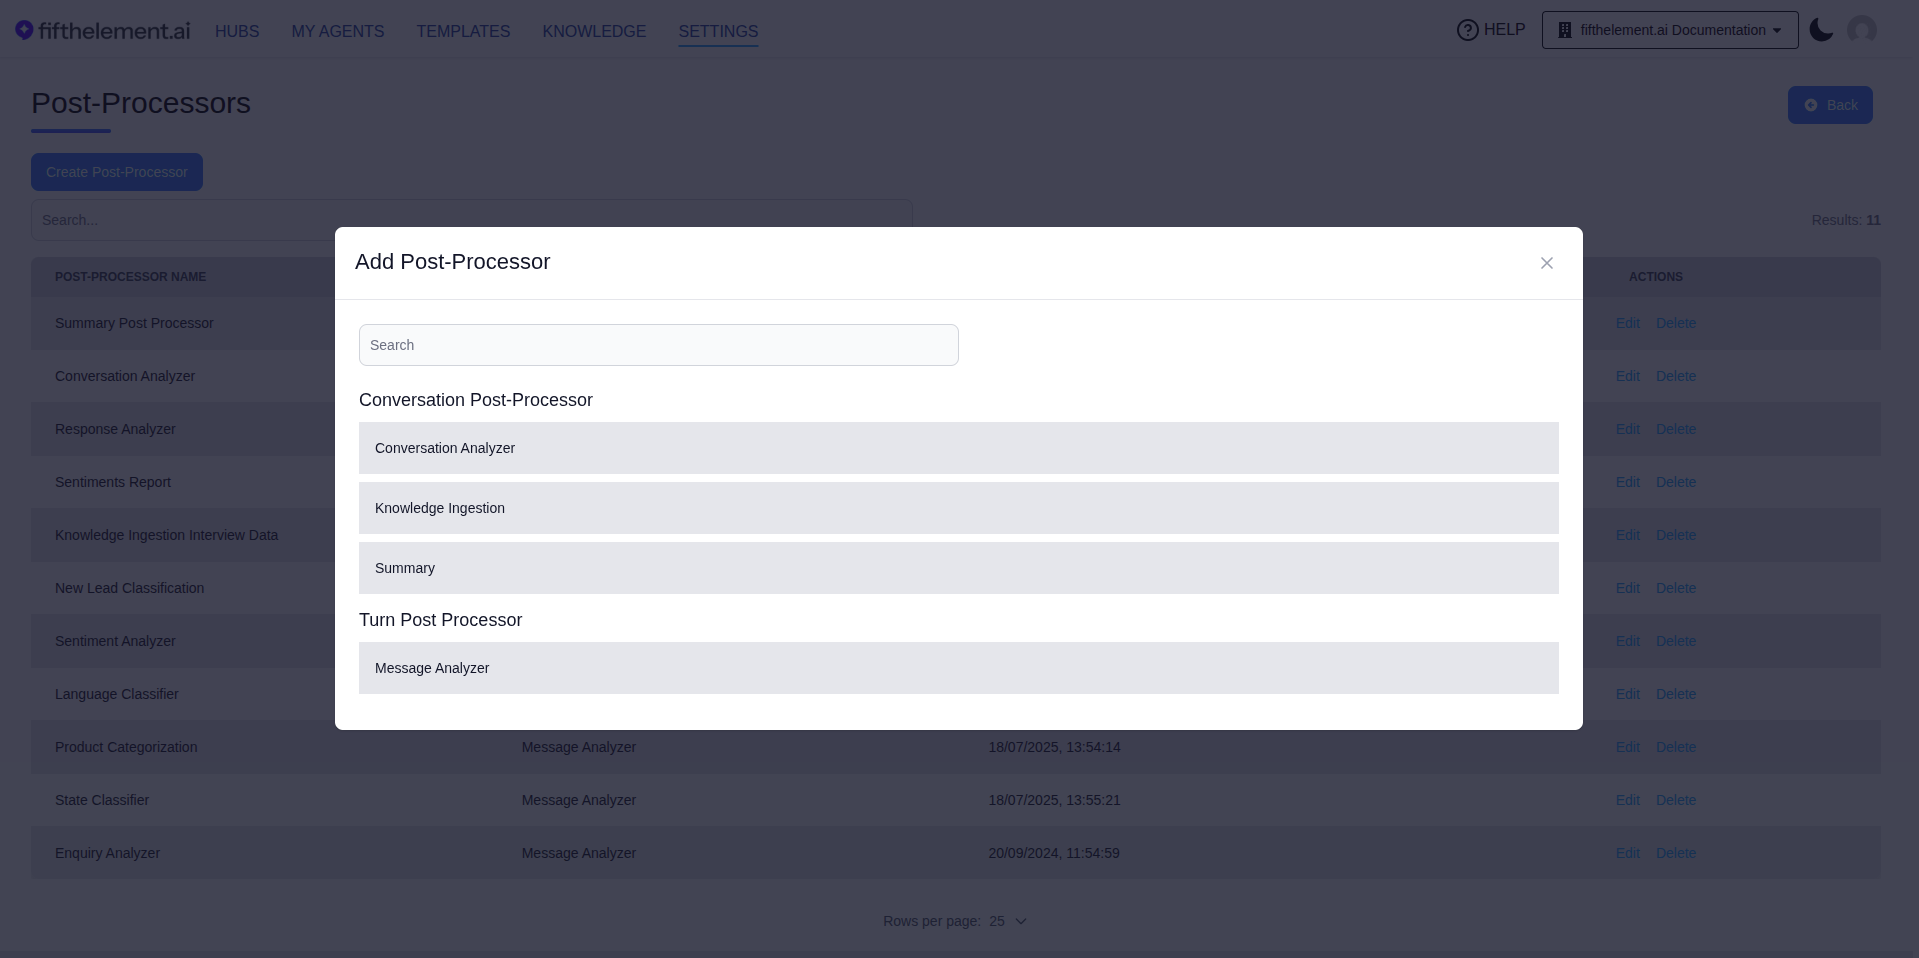Open TEMPLATES menu

point(463,31)
